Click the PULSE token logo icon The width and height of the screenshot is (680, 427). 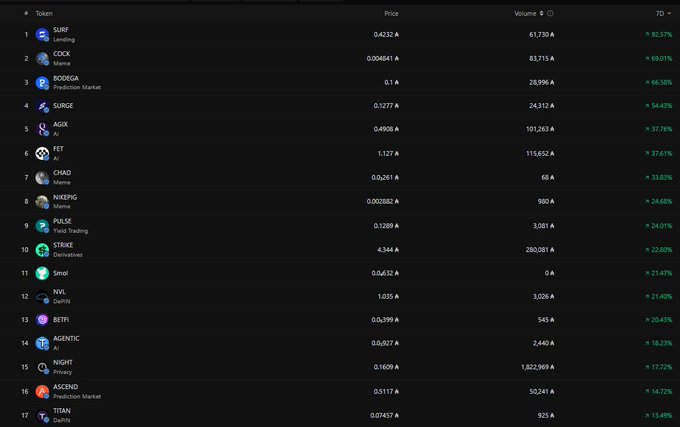coord(42,226)
